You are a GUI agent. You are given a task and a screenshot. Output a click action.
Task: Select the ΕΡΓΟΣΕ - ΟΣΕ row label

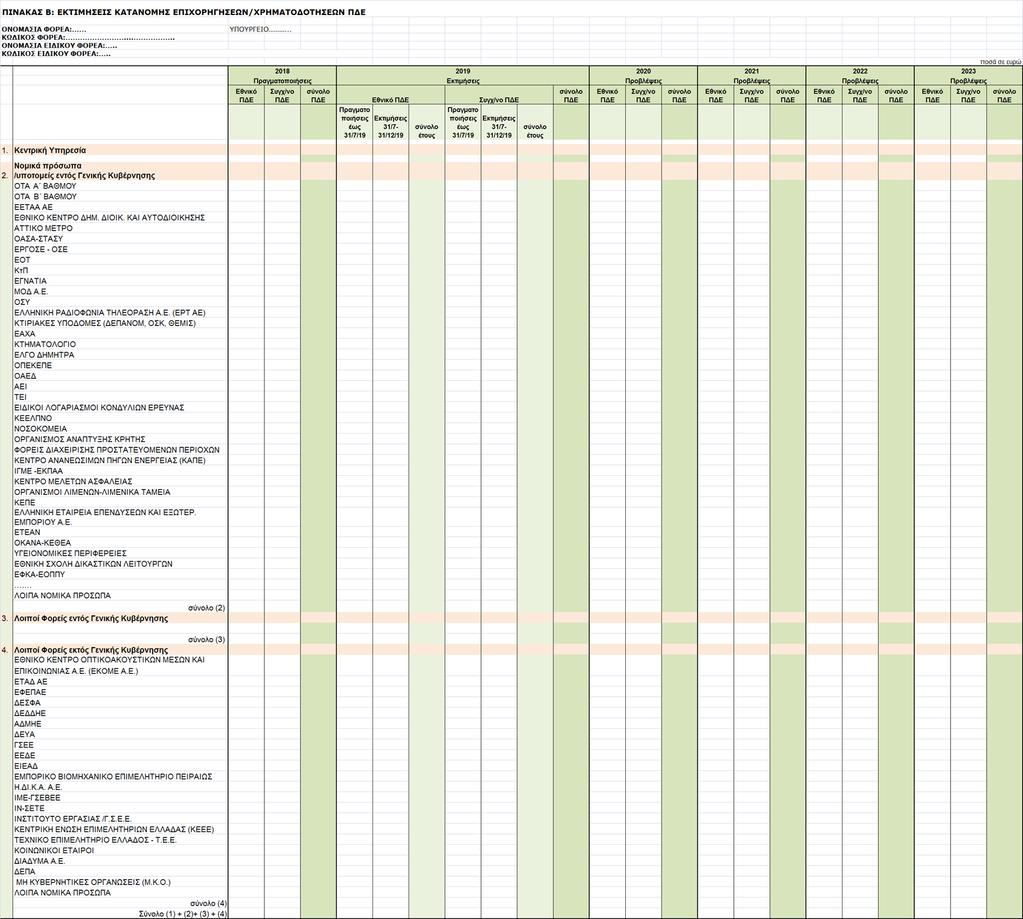[40, 249]
